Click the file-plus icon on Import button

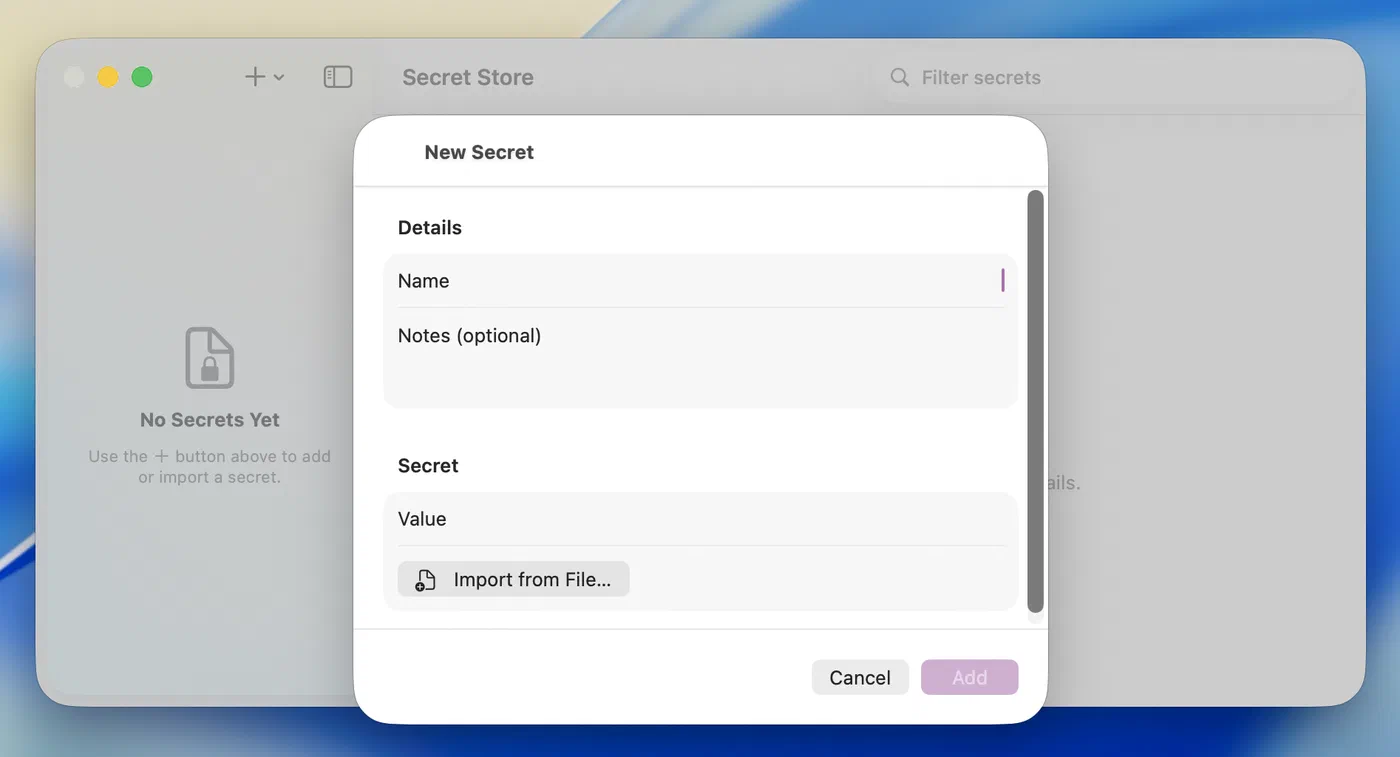click(425, 580)
